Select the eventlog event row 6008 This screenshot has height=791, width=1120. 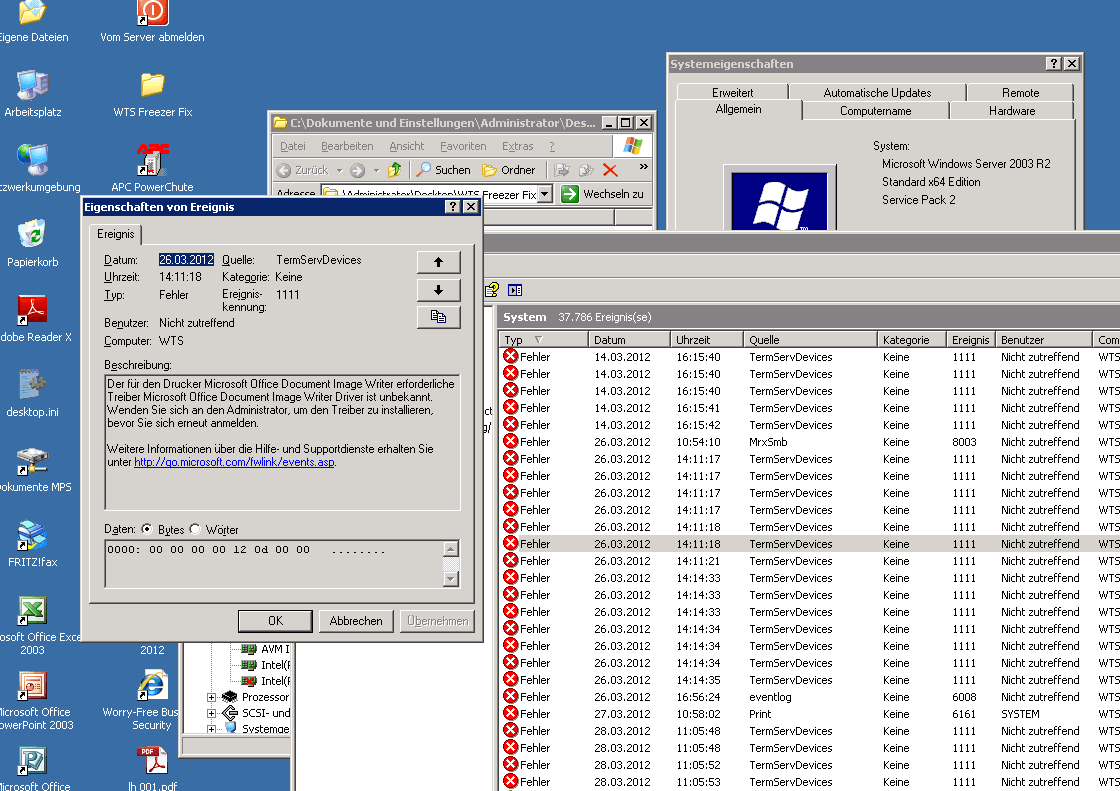click(809, 697)
